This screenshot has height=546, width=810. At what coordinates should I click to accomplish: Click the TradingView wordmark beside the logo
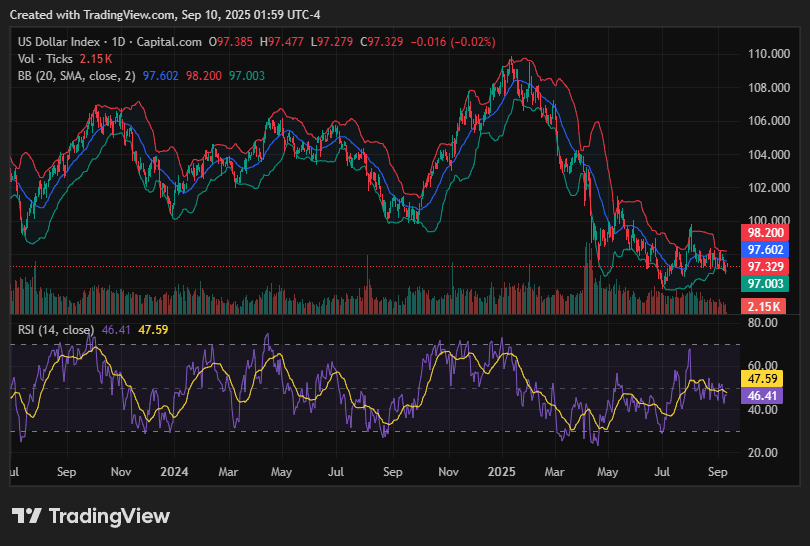click(110, 516)
